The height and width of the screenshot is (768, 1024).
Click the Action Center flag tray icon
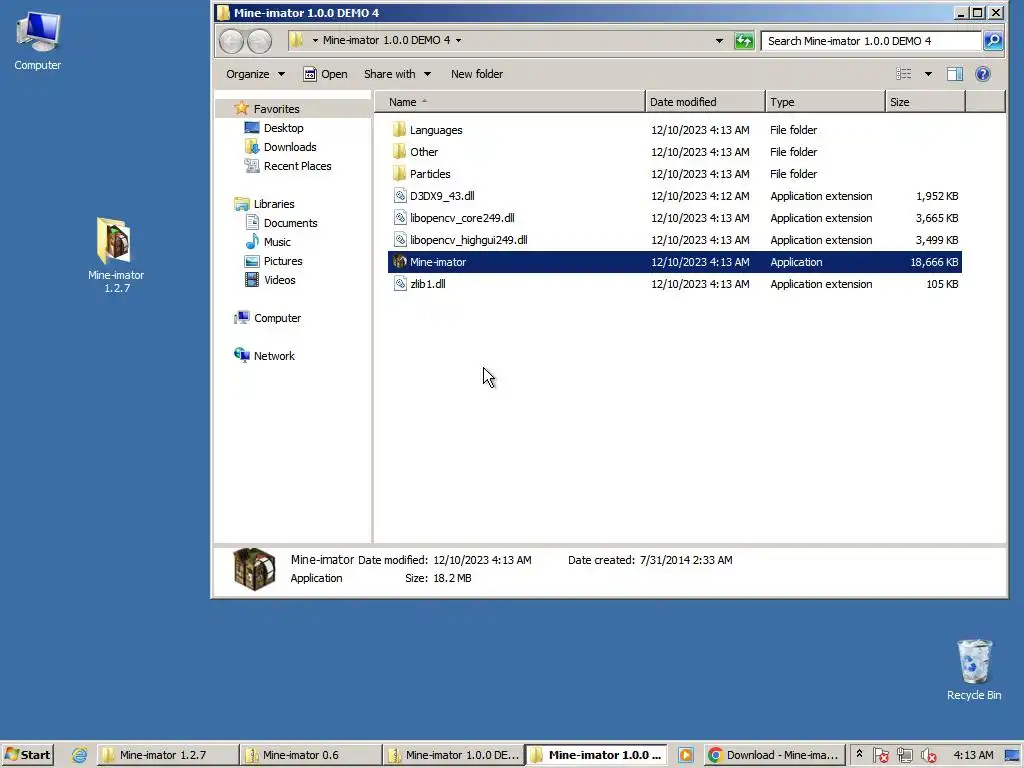pos(880,755)
